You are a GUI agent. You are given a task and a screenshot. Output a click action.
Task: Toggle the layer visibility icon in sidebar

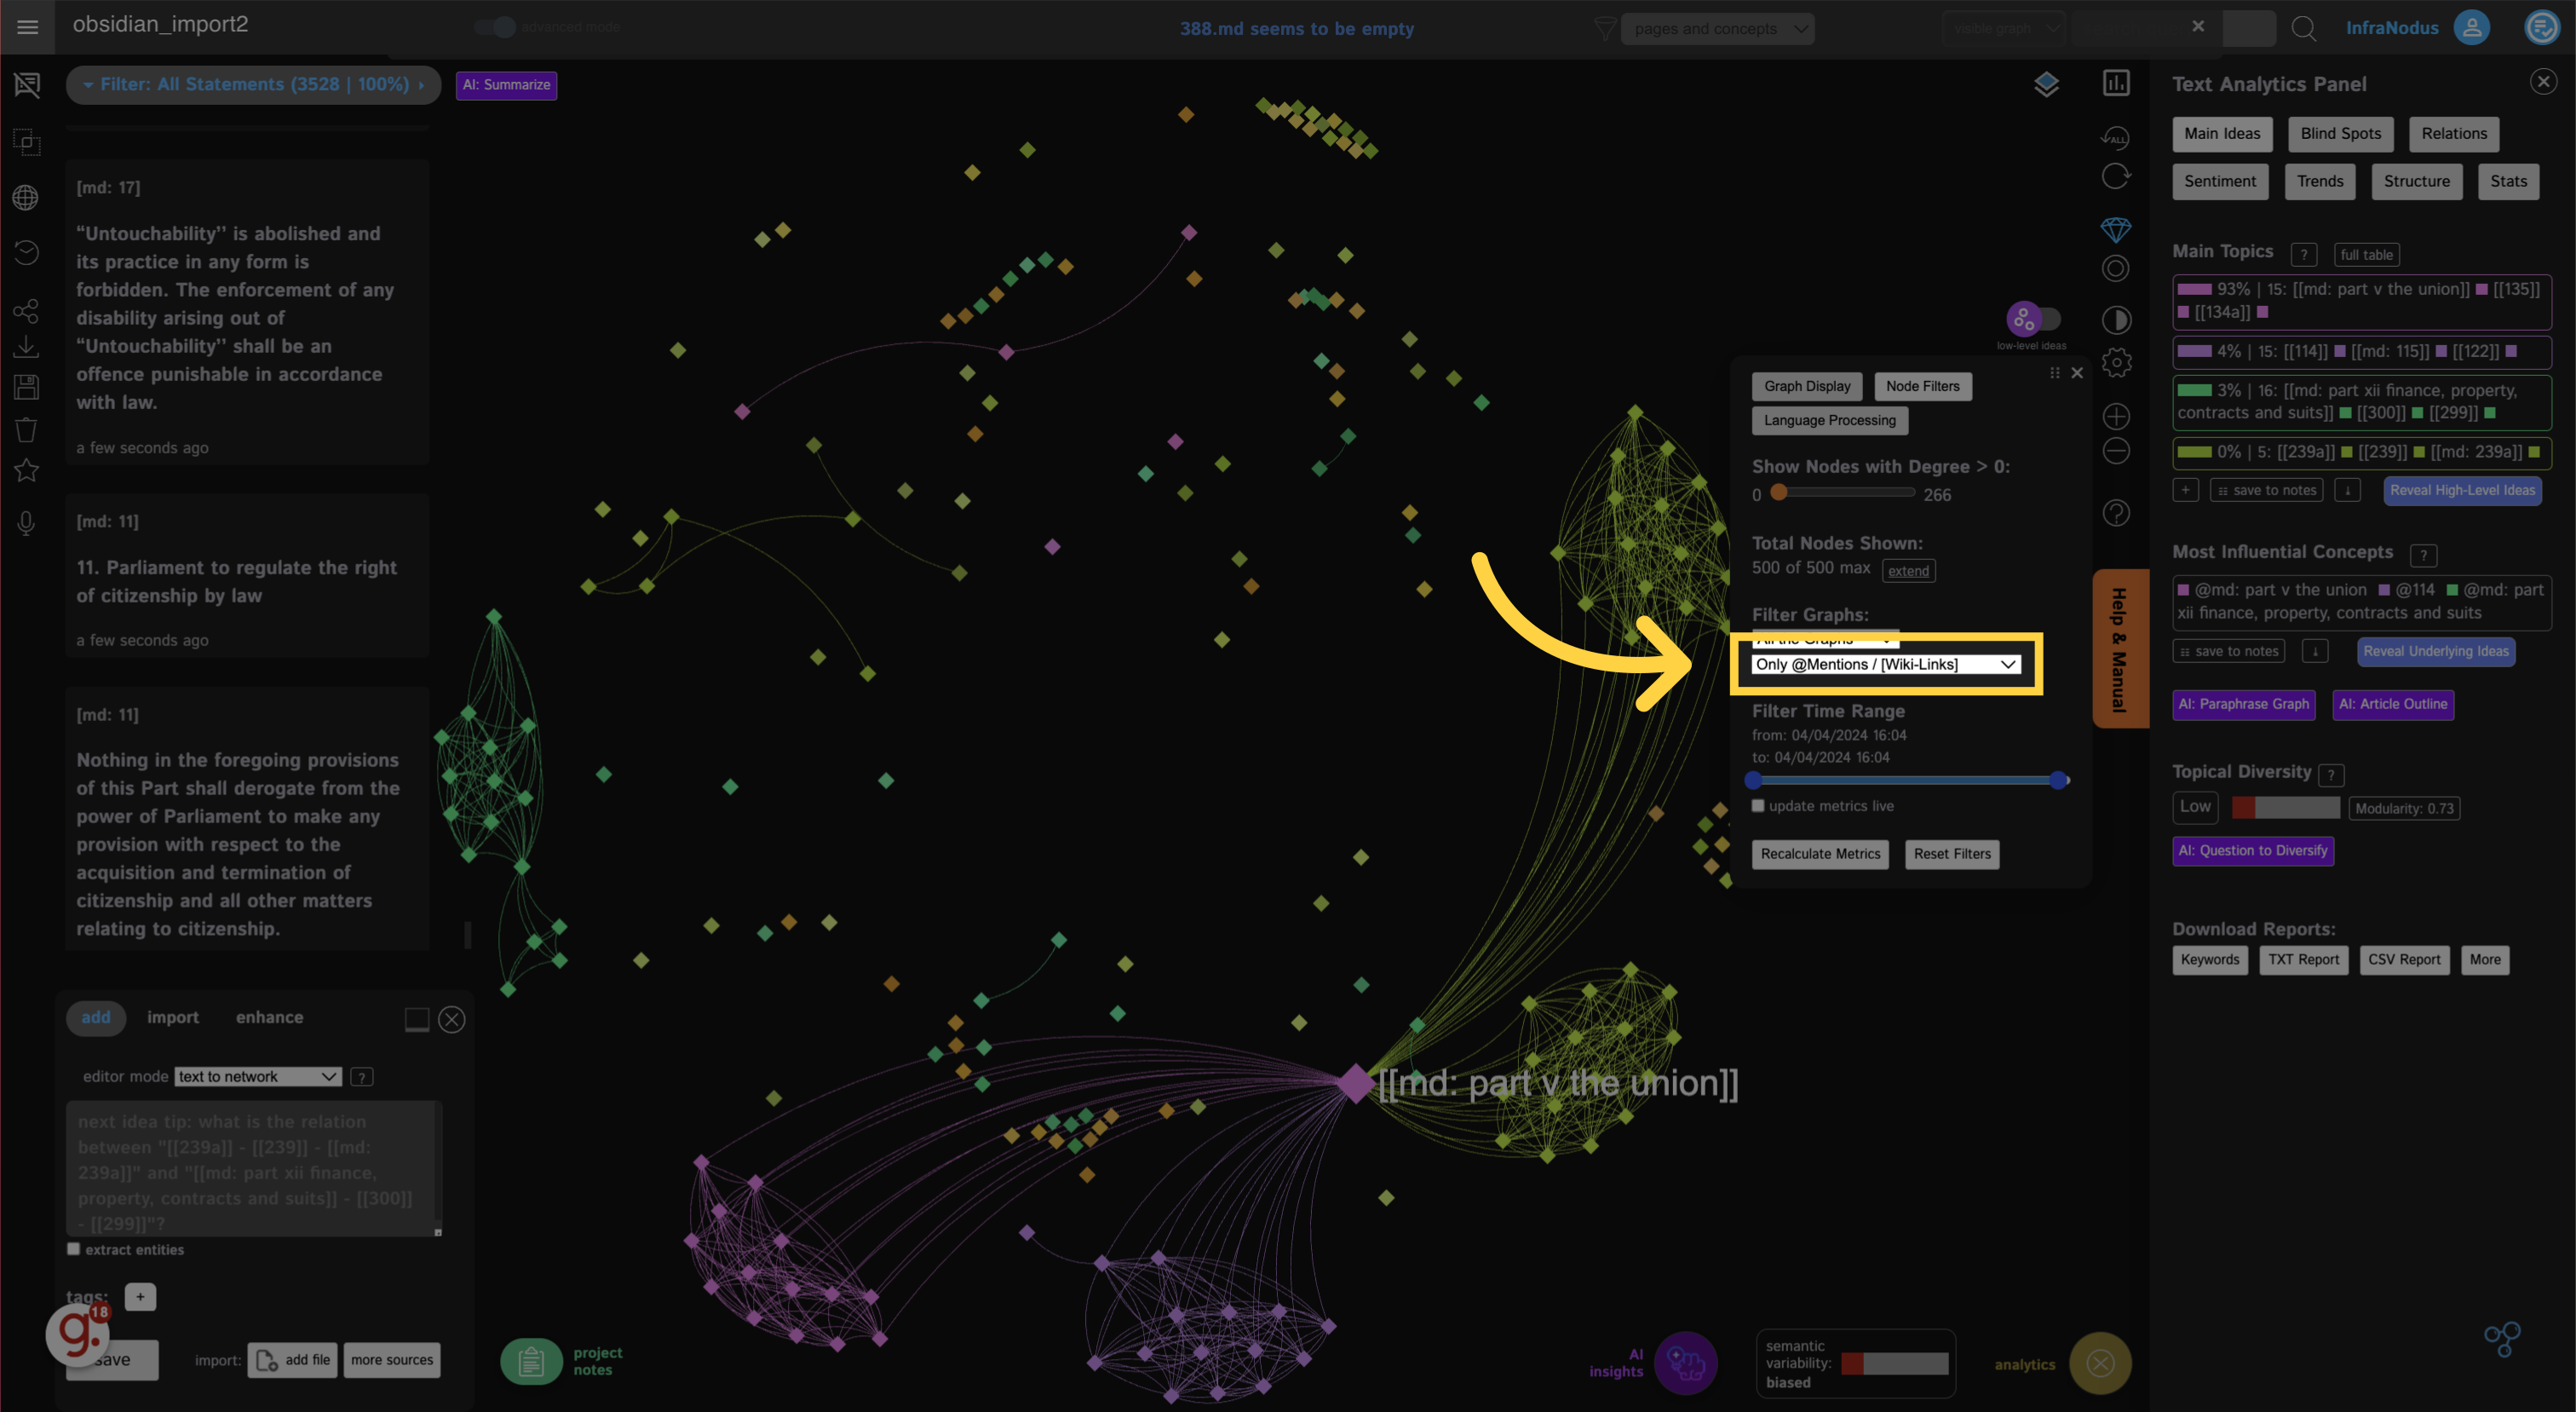tap(2048, 84)
